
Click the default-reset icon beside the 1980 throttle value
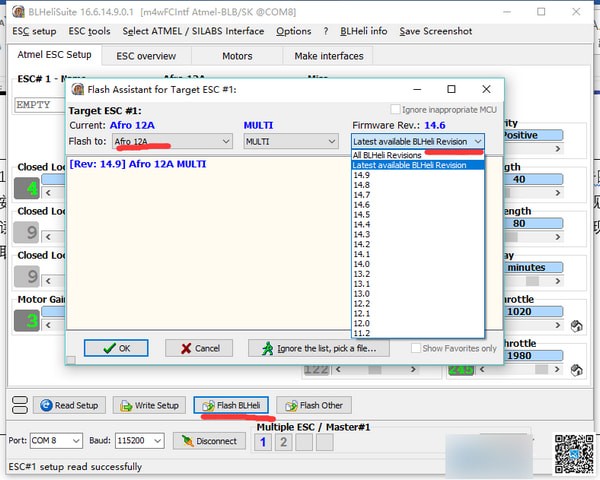coord(576,370)
